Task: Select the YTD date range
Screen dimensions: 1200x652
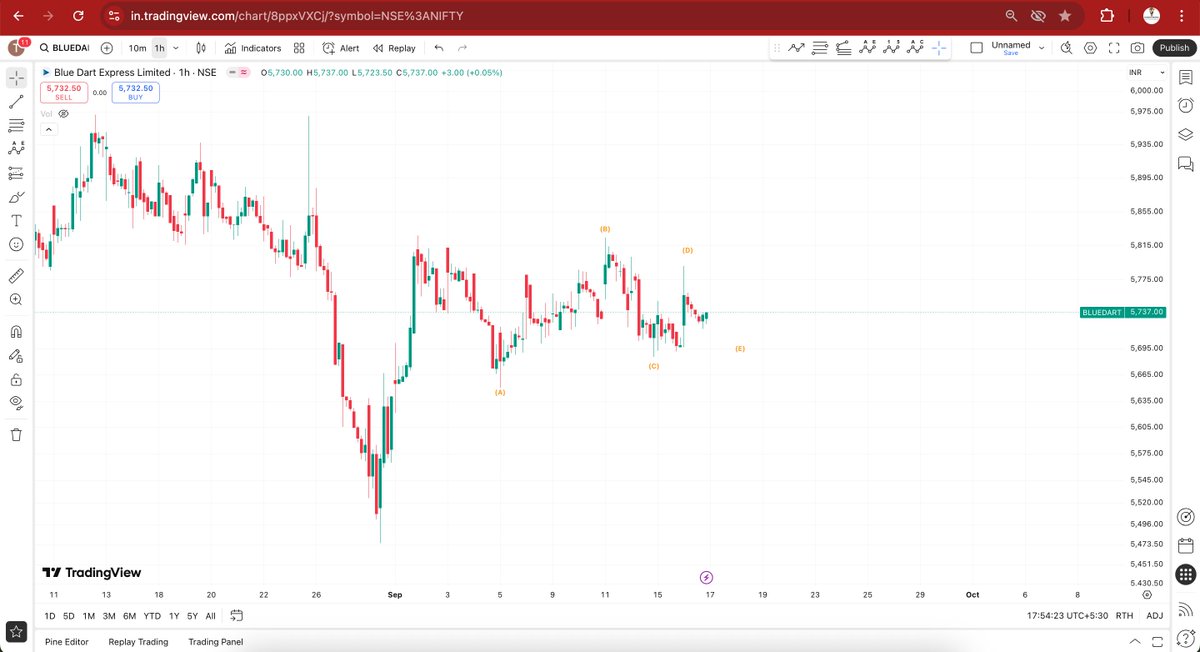Action: tap(152, 616)
